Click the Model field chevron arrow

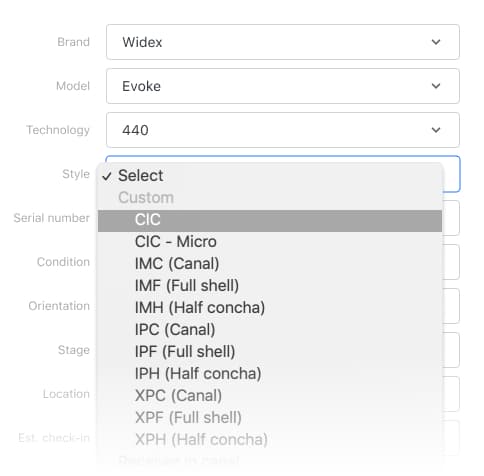click(x=436, y=86)
